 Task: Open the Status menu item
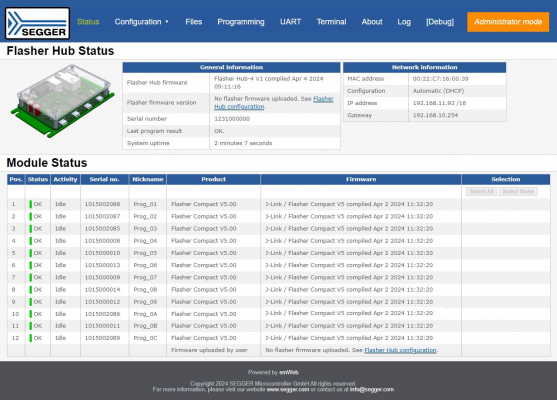[x=88, y=22]
